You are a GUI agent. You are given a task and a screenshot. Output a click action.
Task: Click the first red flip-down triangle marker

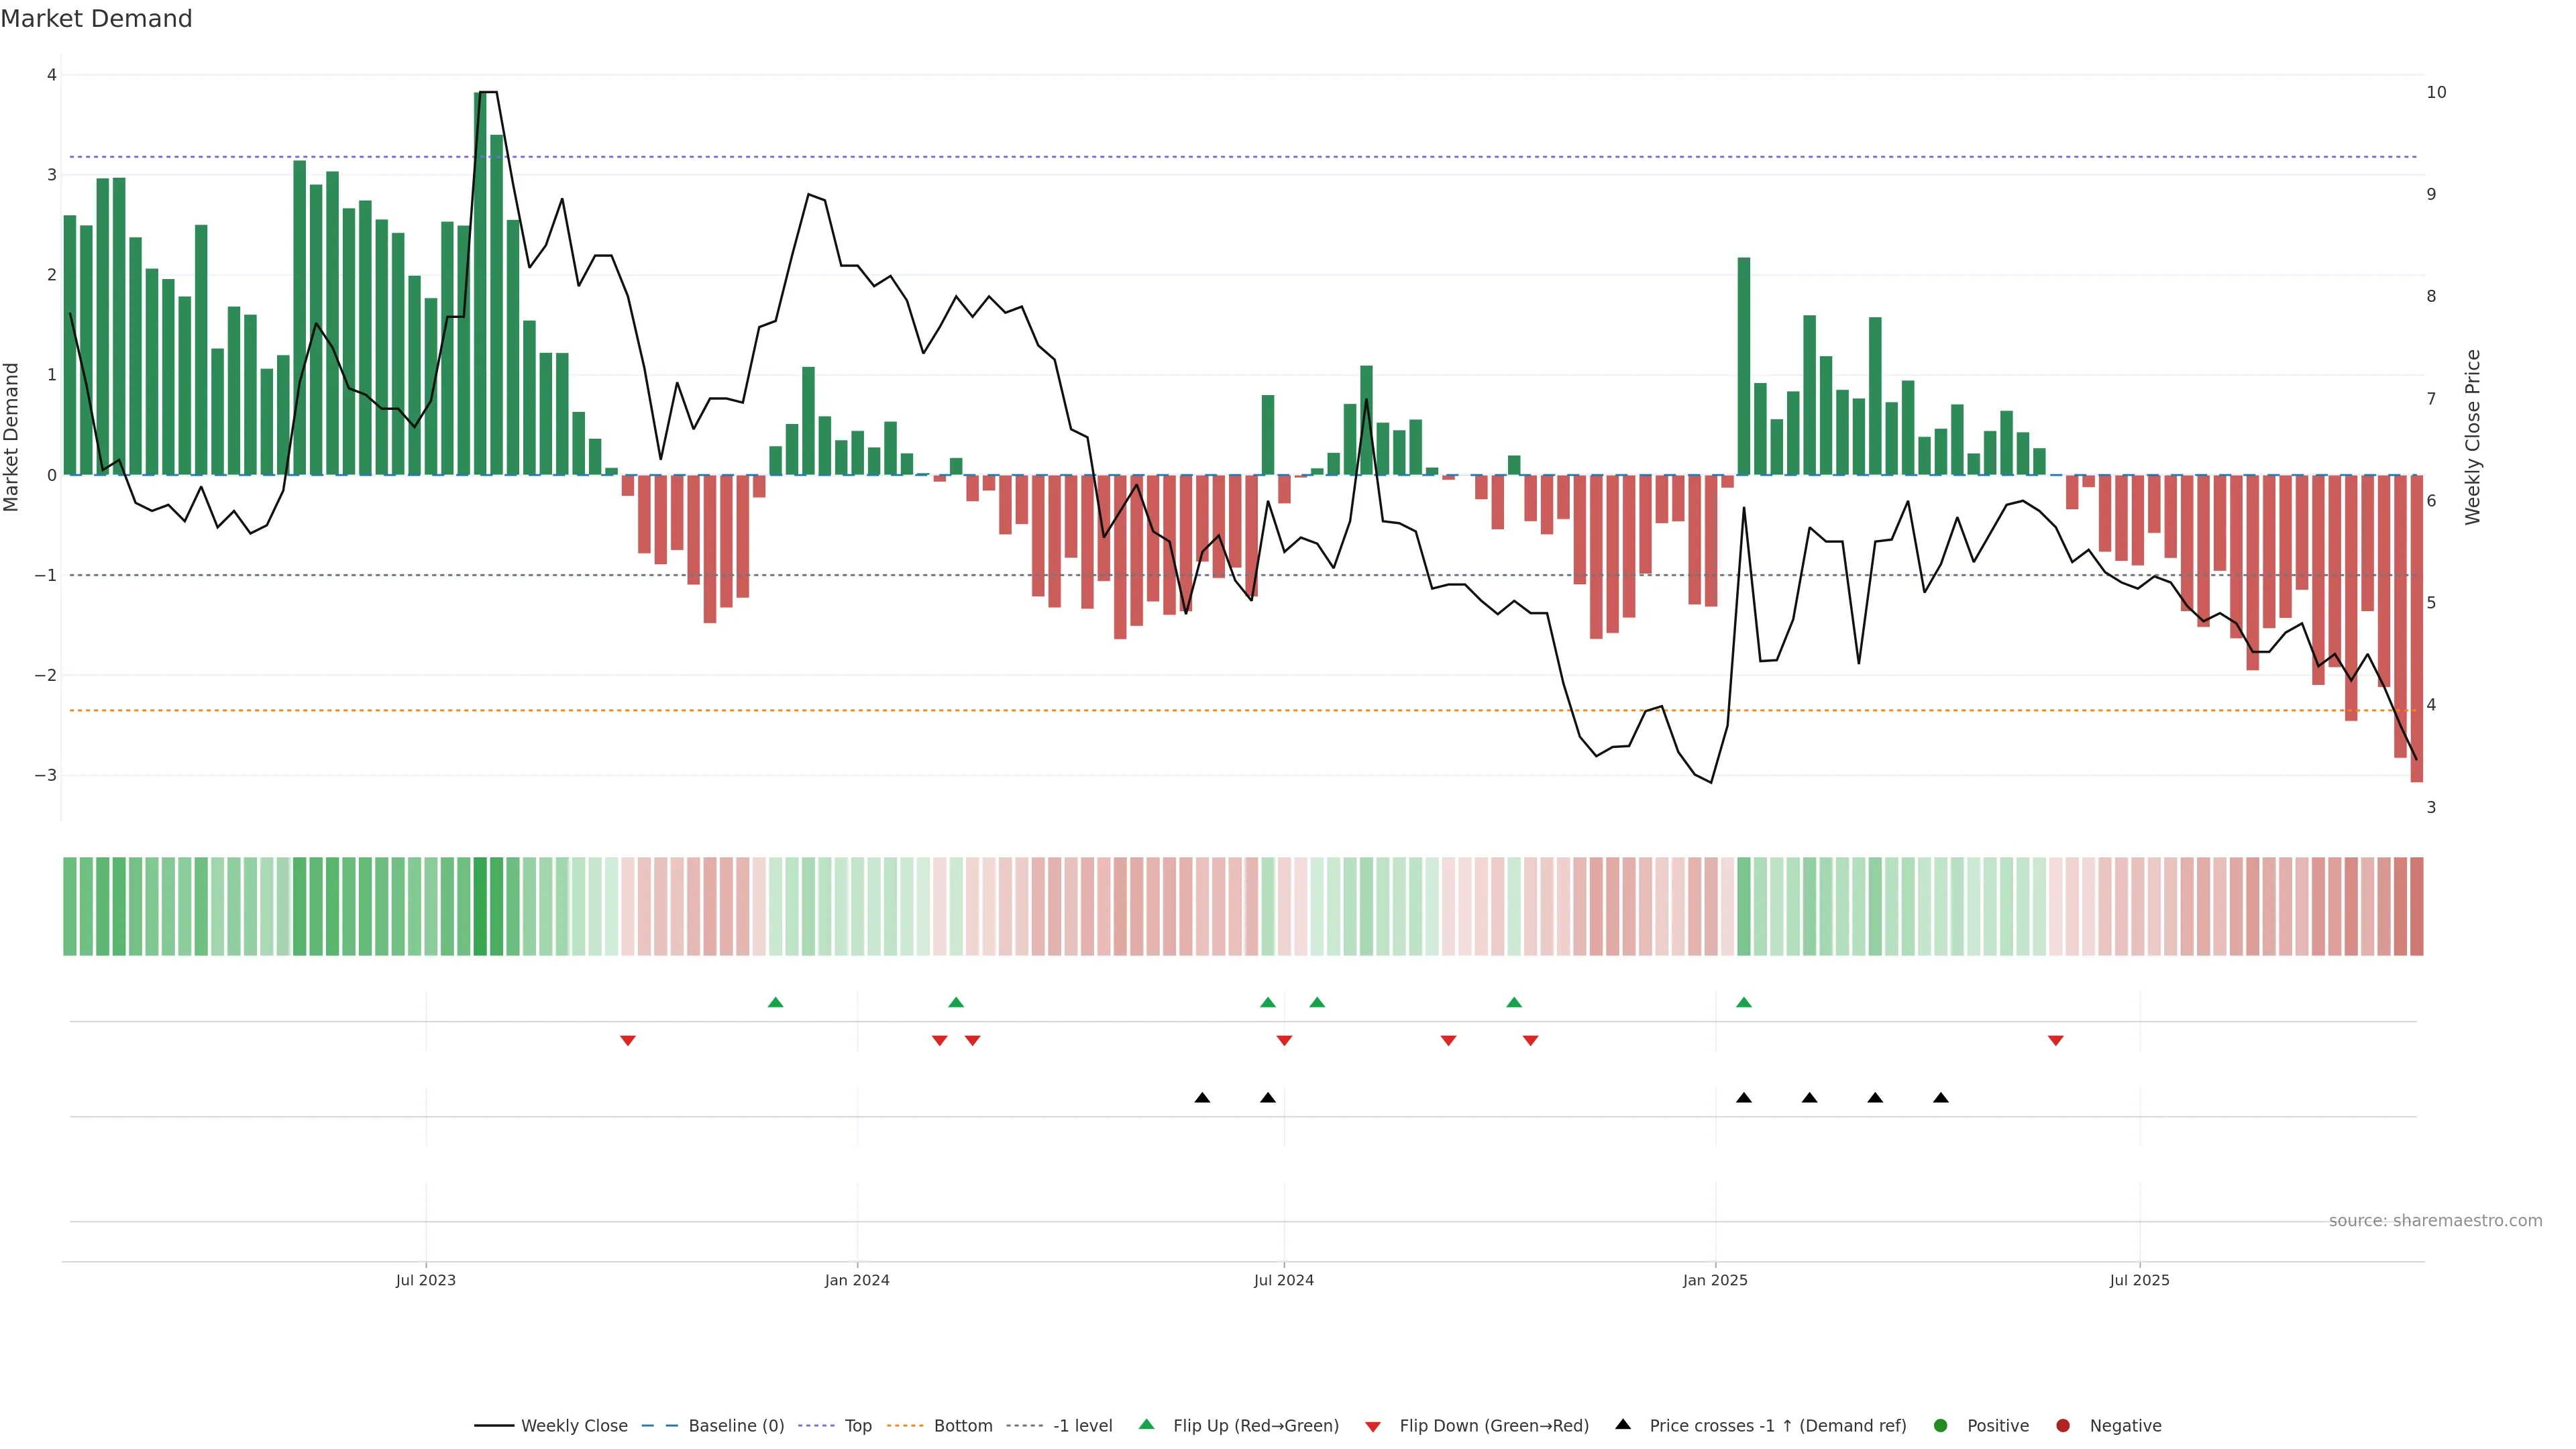pyautogui.click(x=628, y=1041)
